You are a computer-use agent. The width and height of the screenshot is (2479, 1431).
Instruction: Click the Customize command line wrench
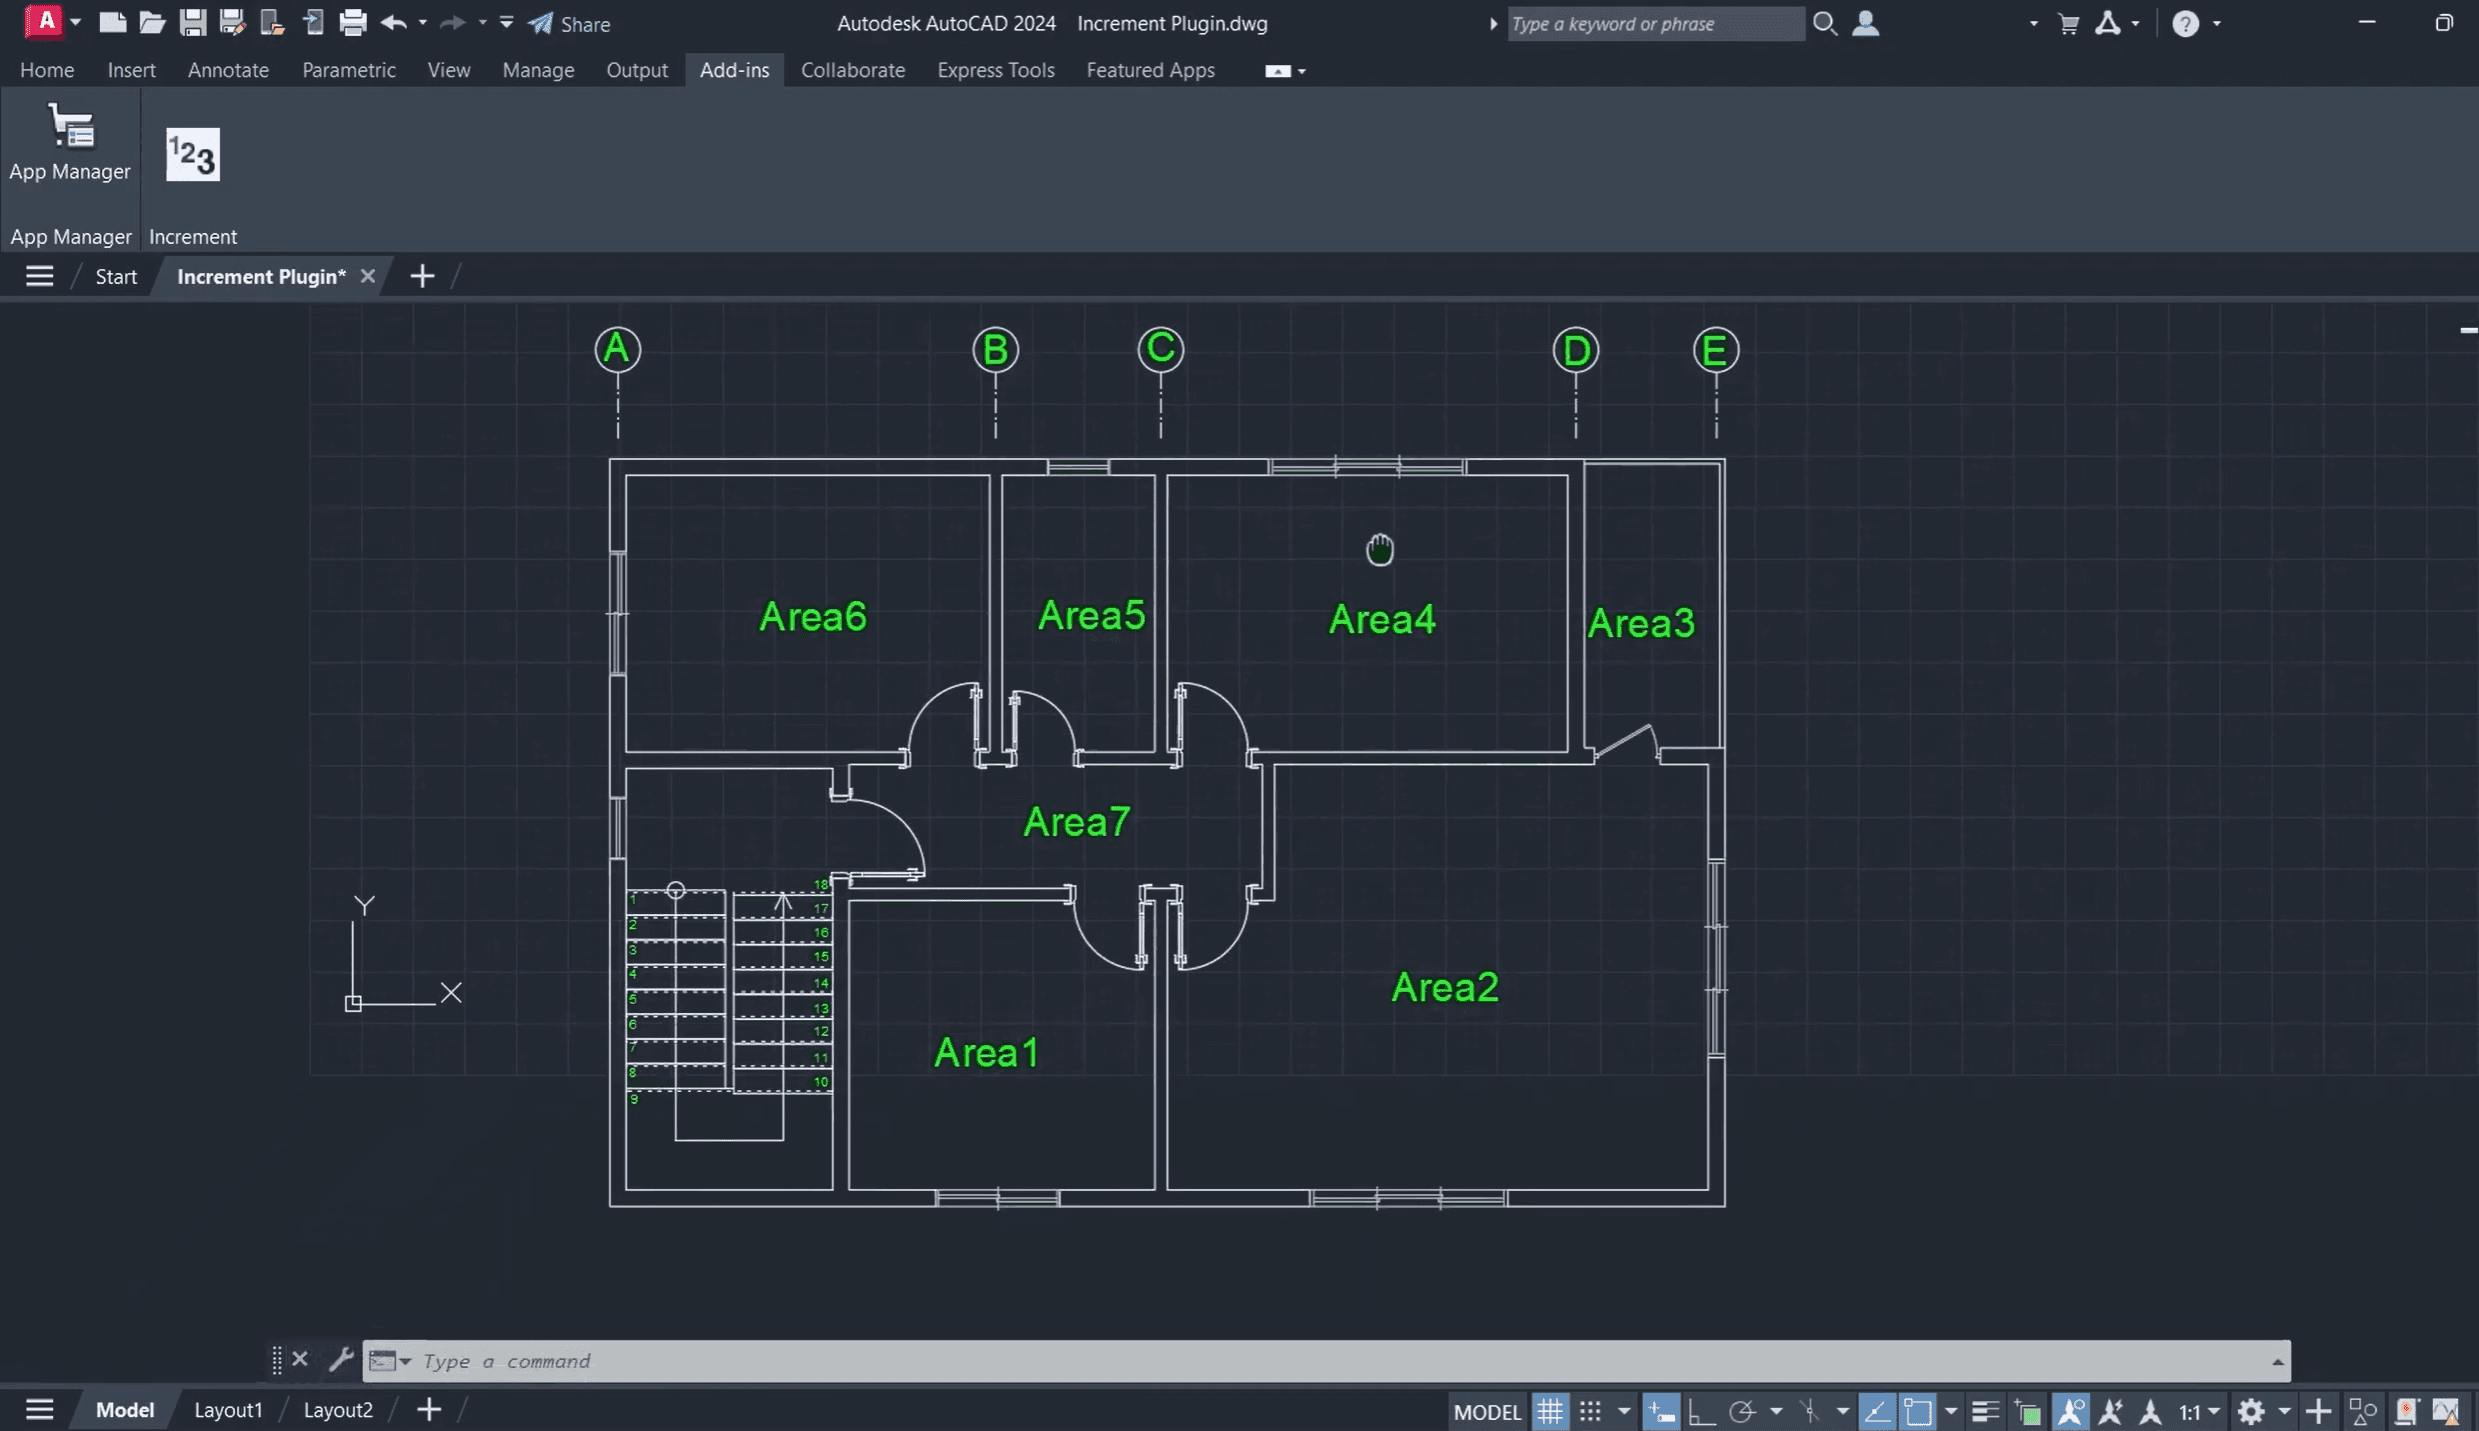pyautogui.click(x=340, y=1360)
